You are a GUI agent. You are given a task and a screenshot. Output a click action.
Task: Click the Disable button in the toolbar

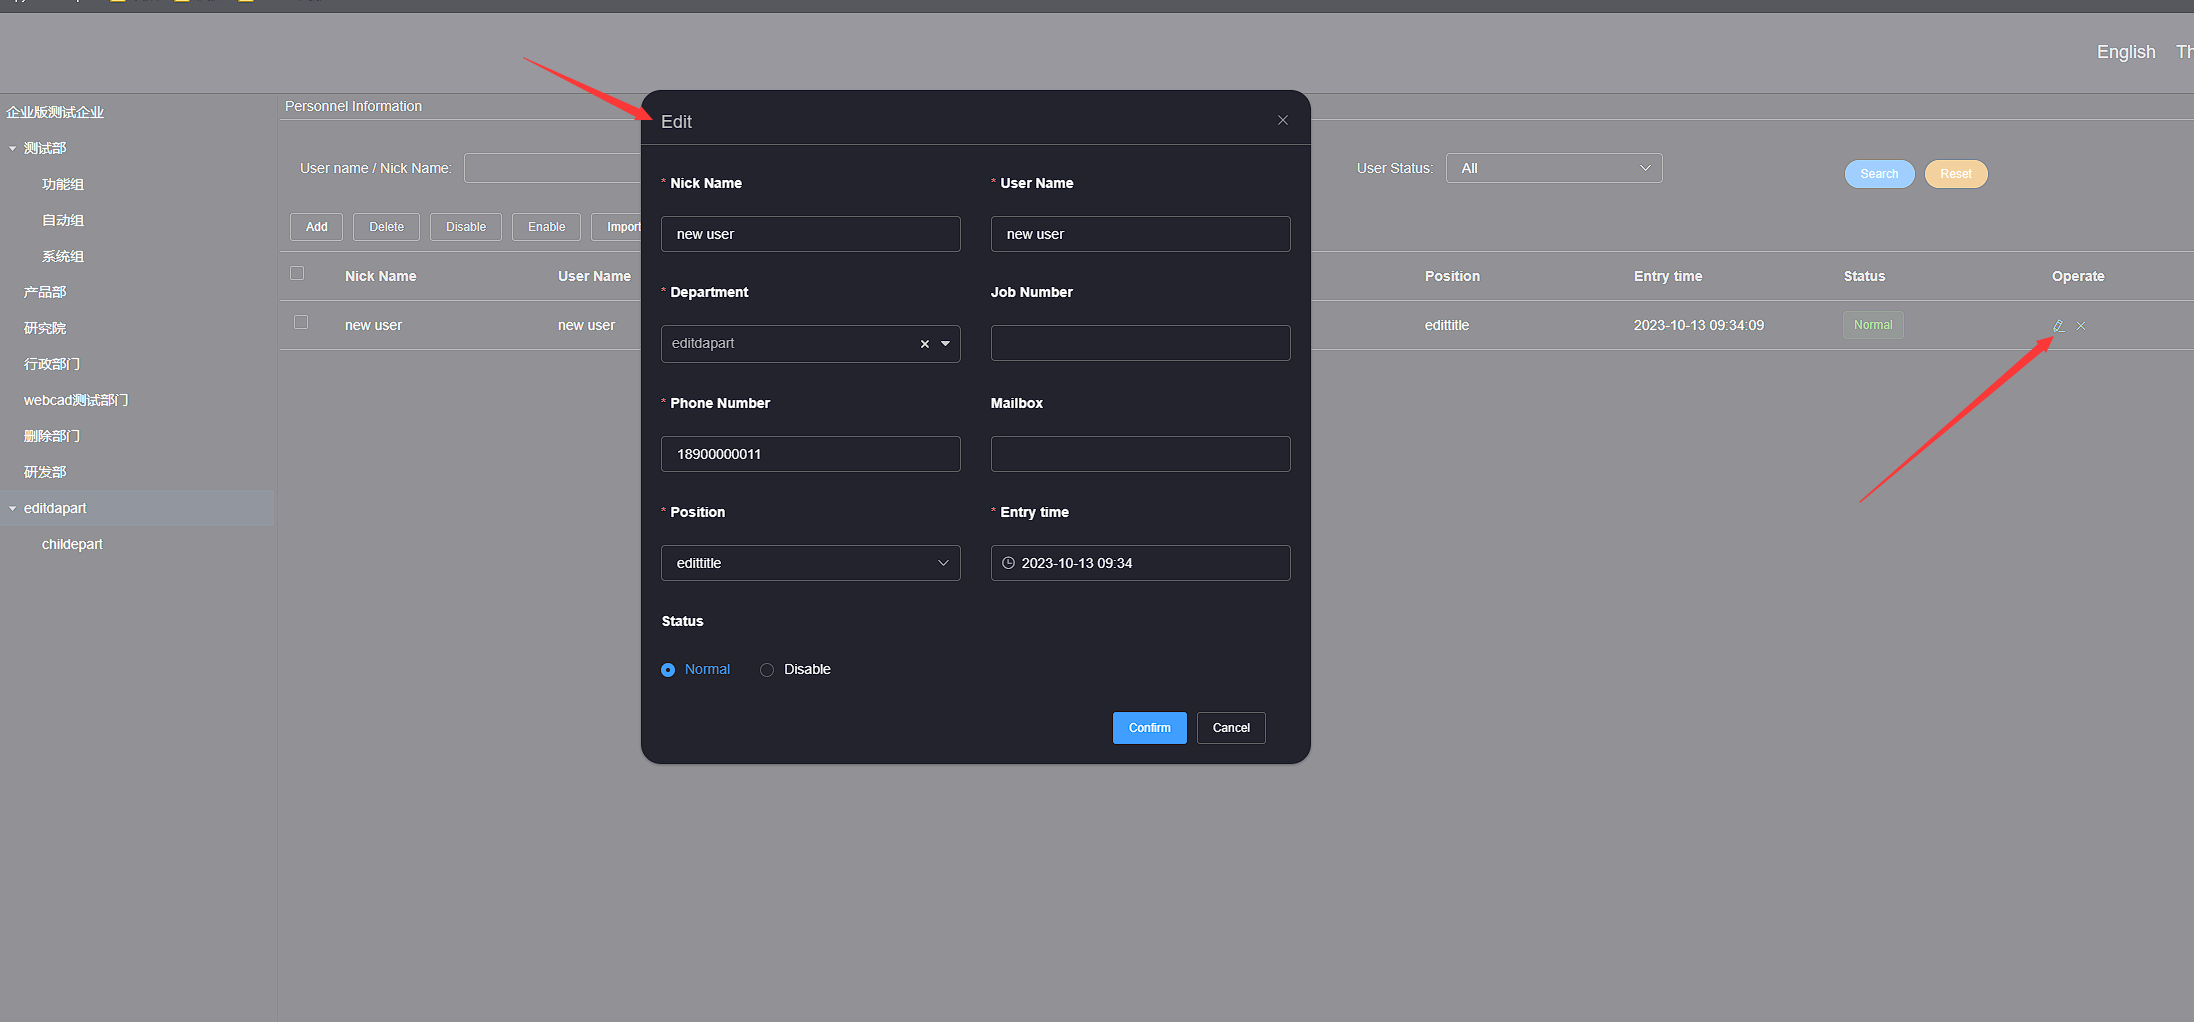[x=466, y=227]
